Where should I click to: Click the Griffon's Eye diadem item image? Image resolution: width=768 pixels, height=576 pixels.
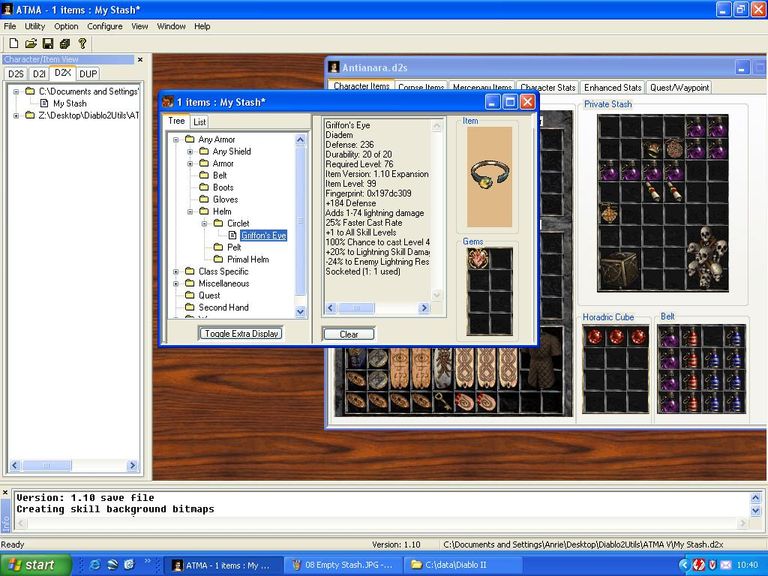(489, 177)
